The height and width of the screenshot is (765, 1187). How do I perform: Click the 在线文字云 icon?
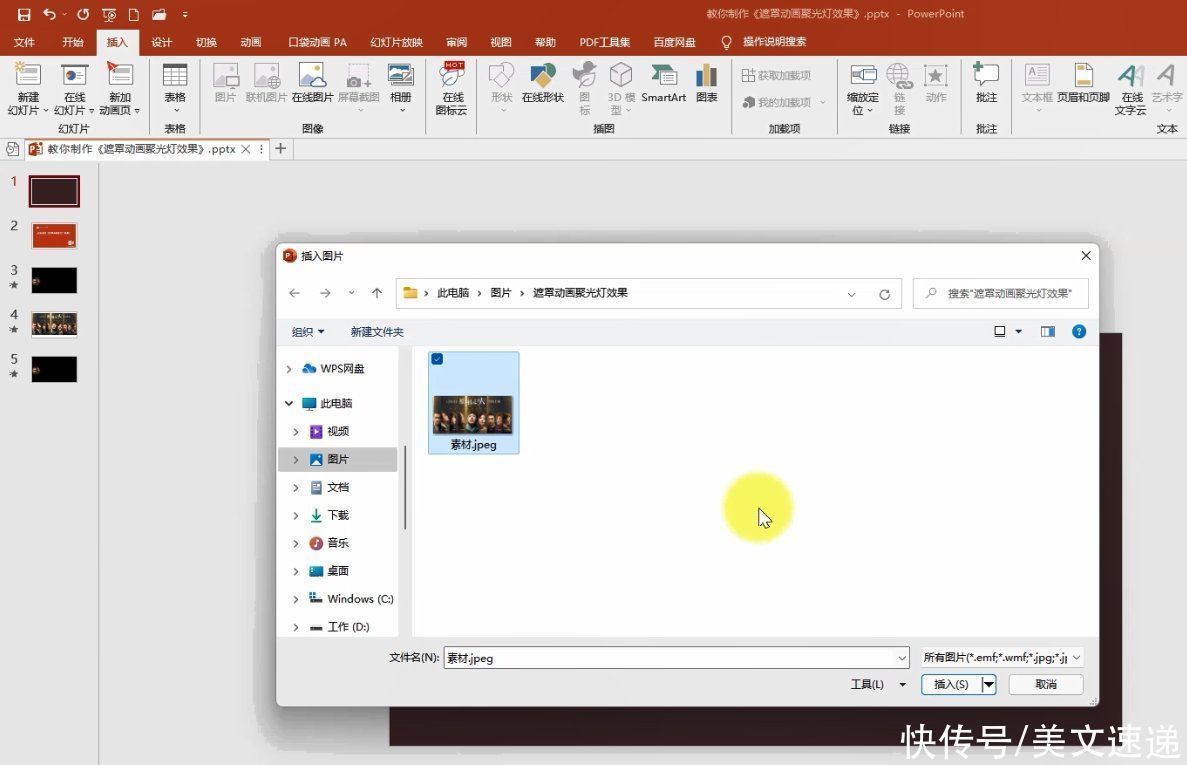click(1130, 74)
